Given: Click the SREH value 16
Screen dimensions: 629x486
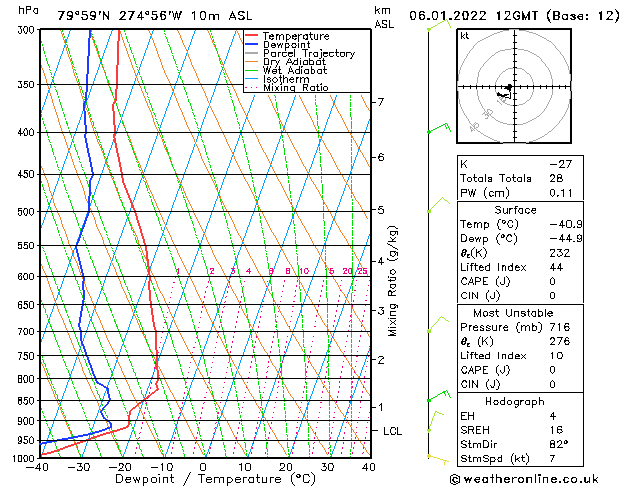Looking at the screenshot, I should 556,430.
